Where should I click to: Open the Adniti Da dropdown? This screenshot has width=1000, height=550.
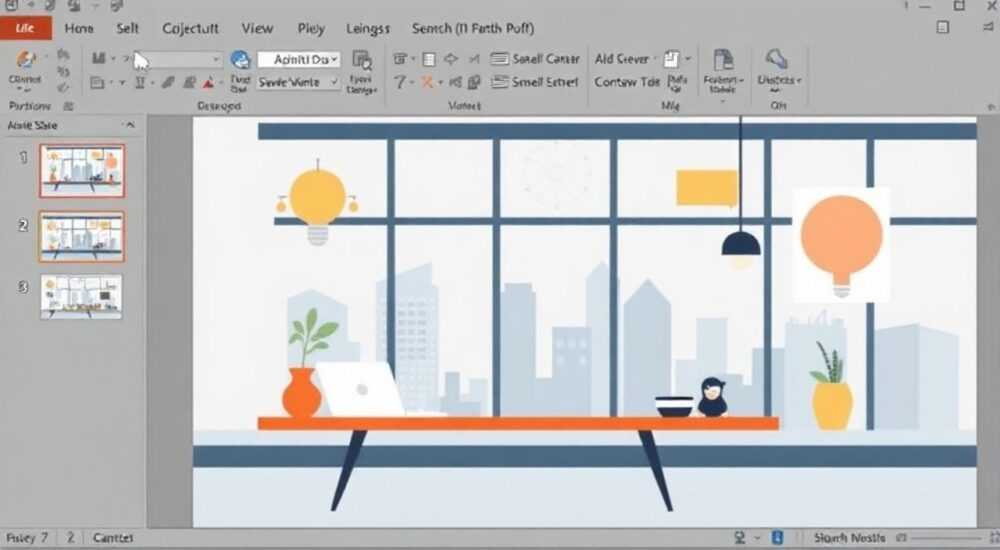coord(299,59)
